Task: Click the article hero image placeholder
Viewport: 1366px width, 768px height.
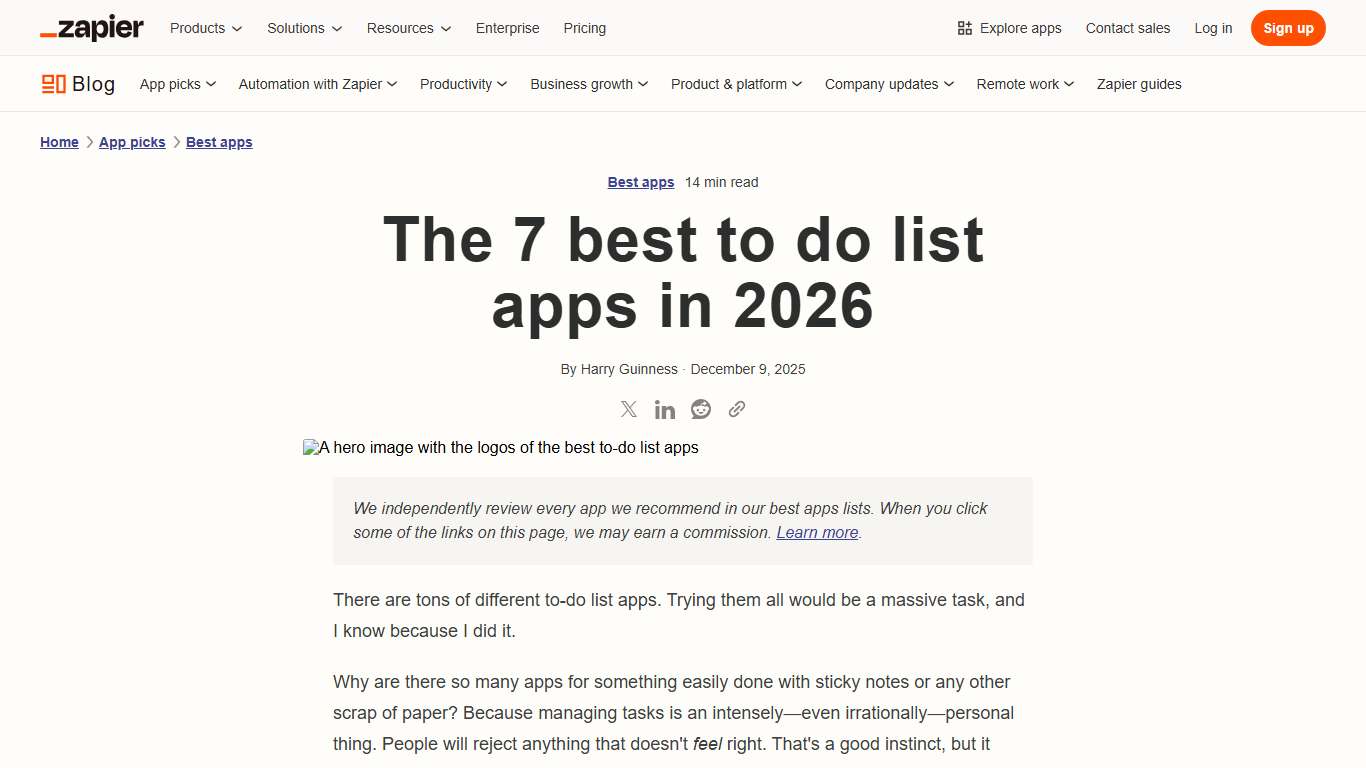Action: [x=500, y=447]
